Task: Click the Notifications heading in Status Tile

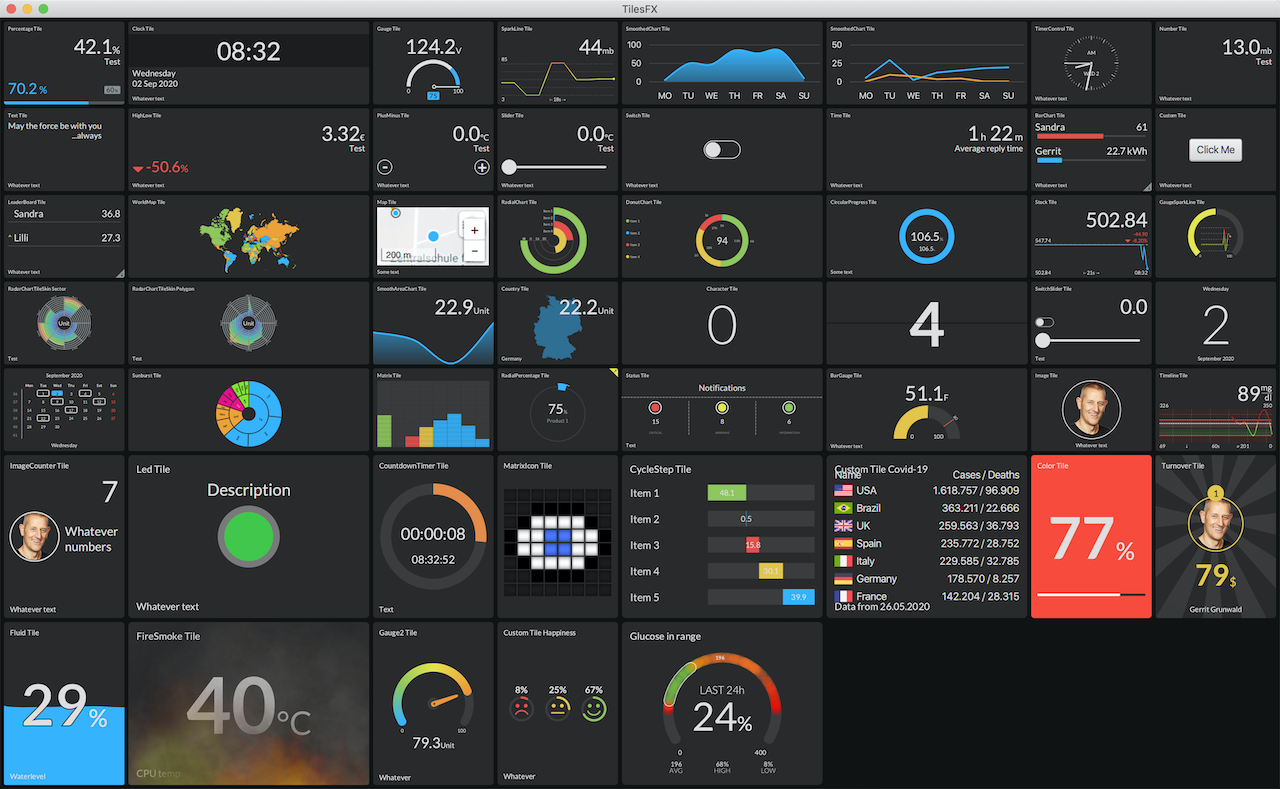Action: (722, 388)
